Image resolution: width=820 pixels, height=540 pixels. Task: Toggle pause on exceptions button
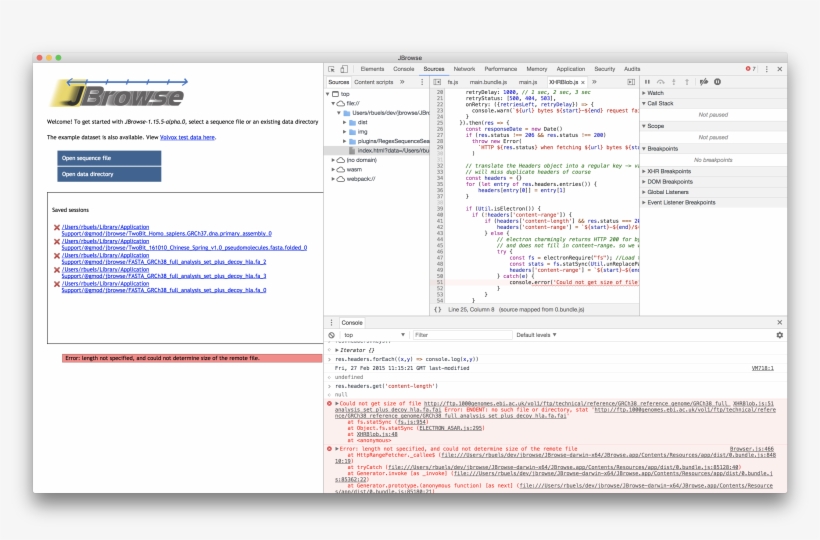coord(717,81)
